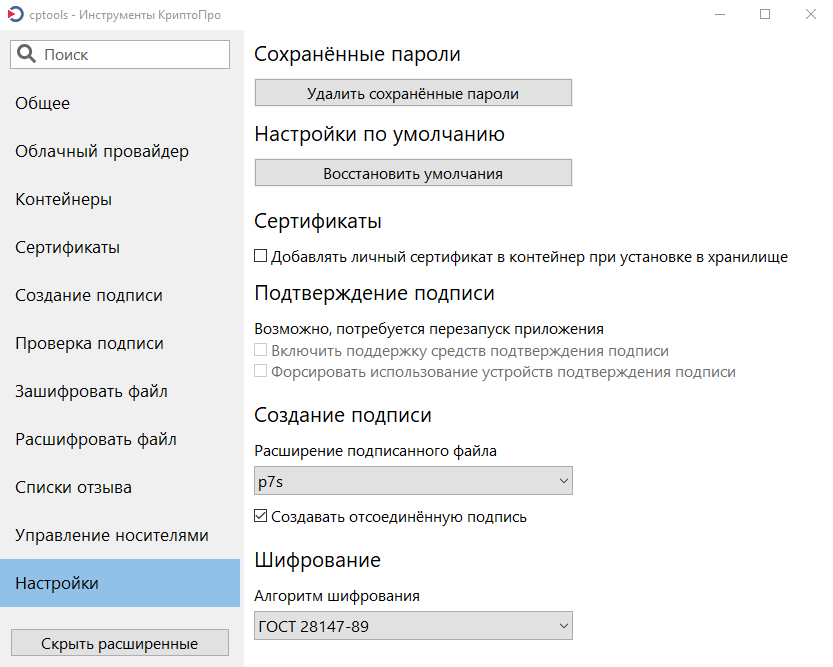Viewport: 833px width, 667px height.
Task: Type in the Поиск search field
Action: coord(130,55)
